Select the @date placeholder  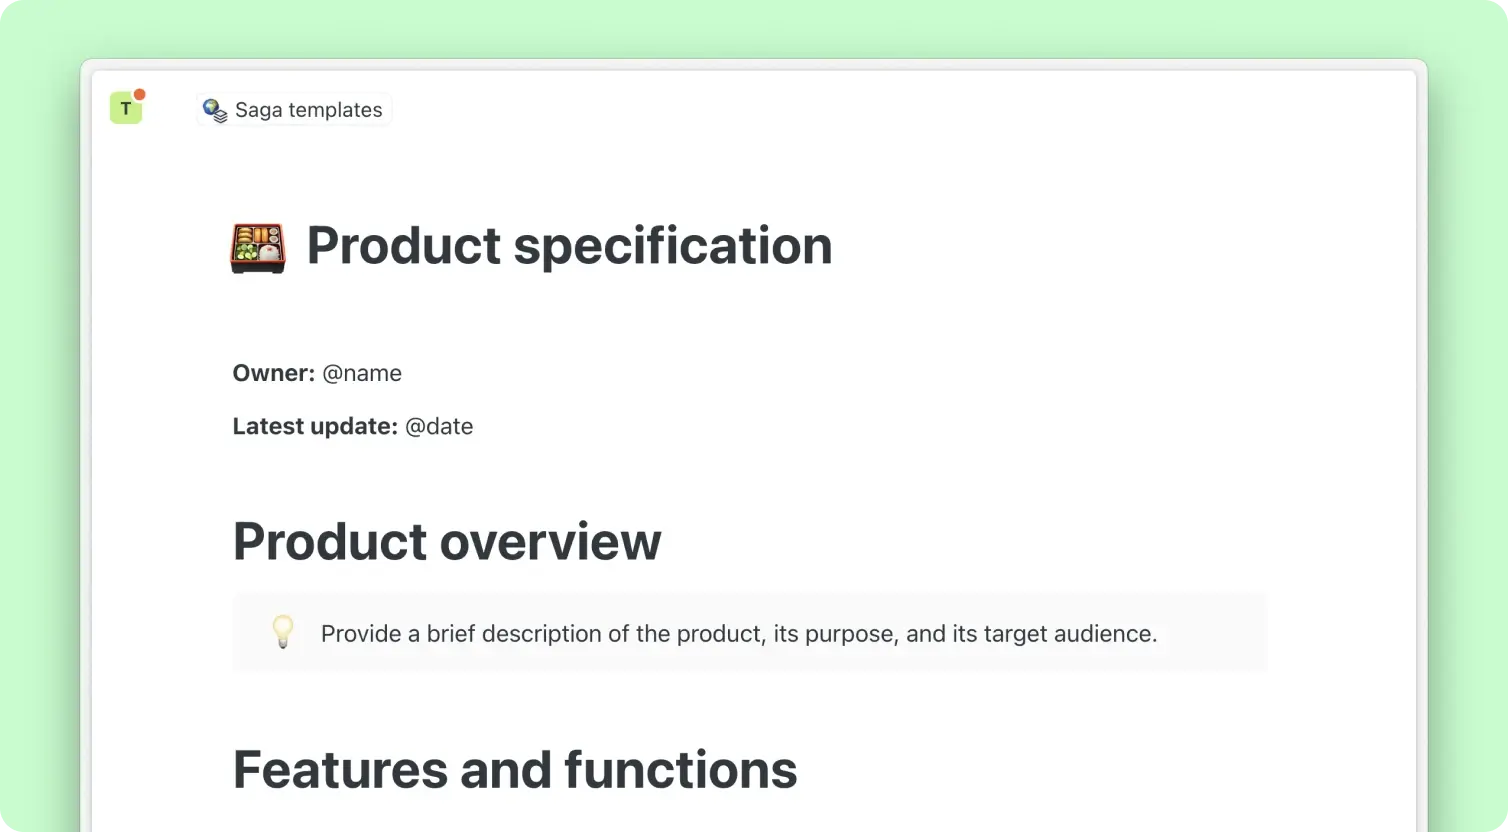click(439, 426)
